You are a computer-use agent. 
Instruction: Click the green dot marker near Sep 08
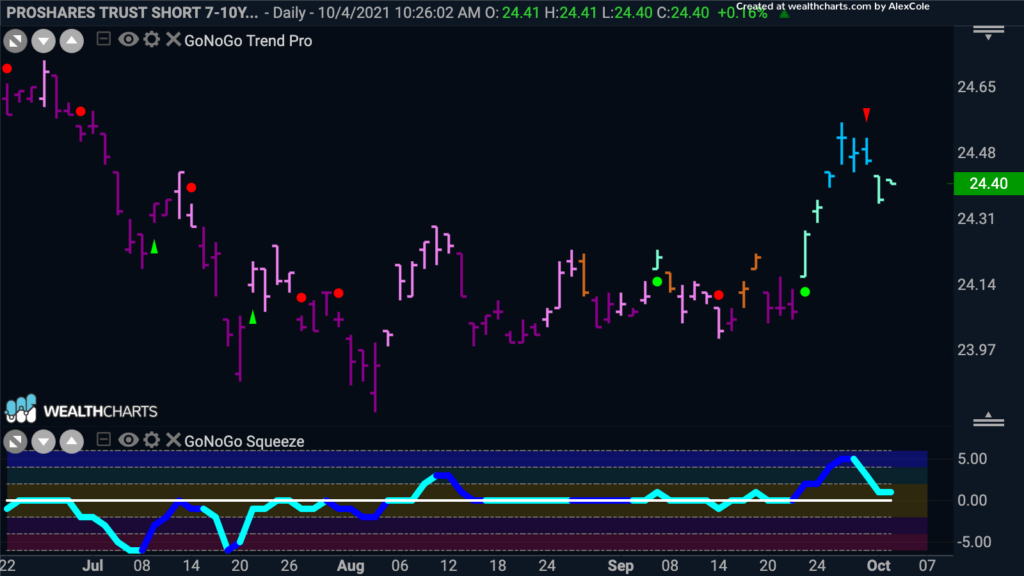[657, 281]
